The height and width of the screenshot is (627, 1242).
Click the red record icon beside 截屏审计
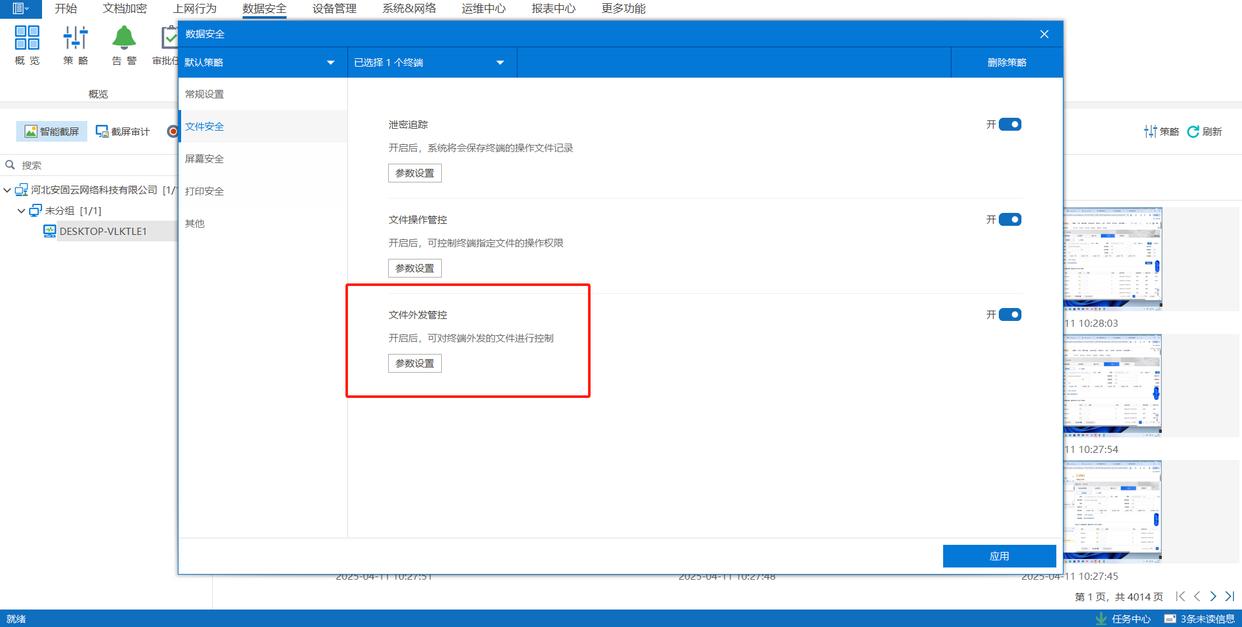172,131
